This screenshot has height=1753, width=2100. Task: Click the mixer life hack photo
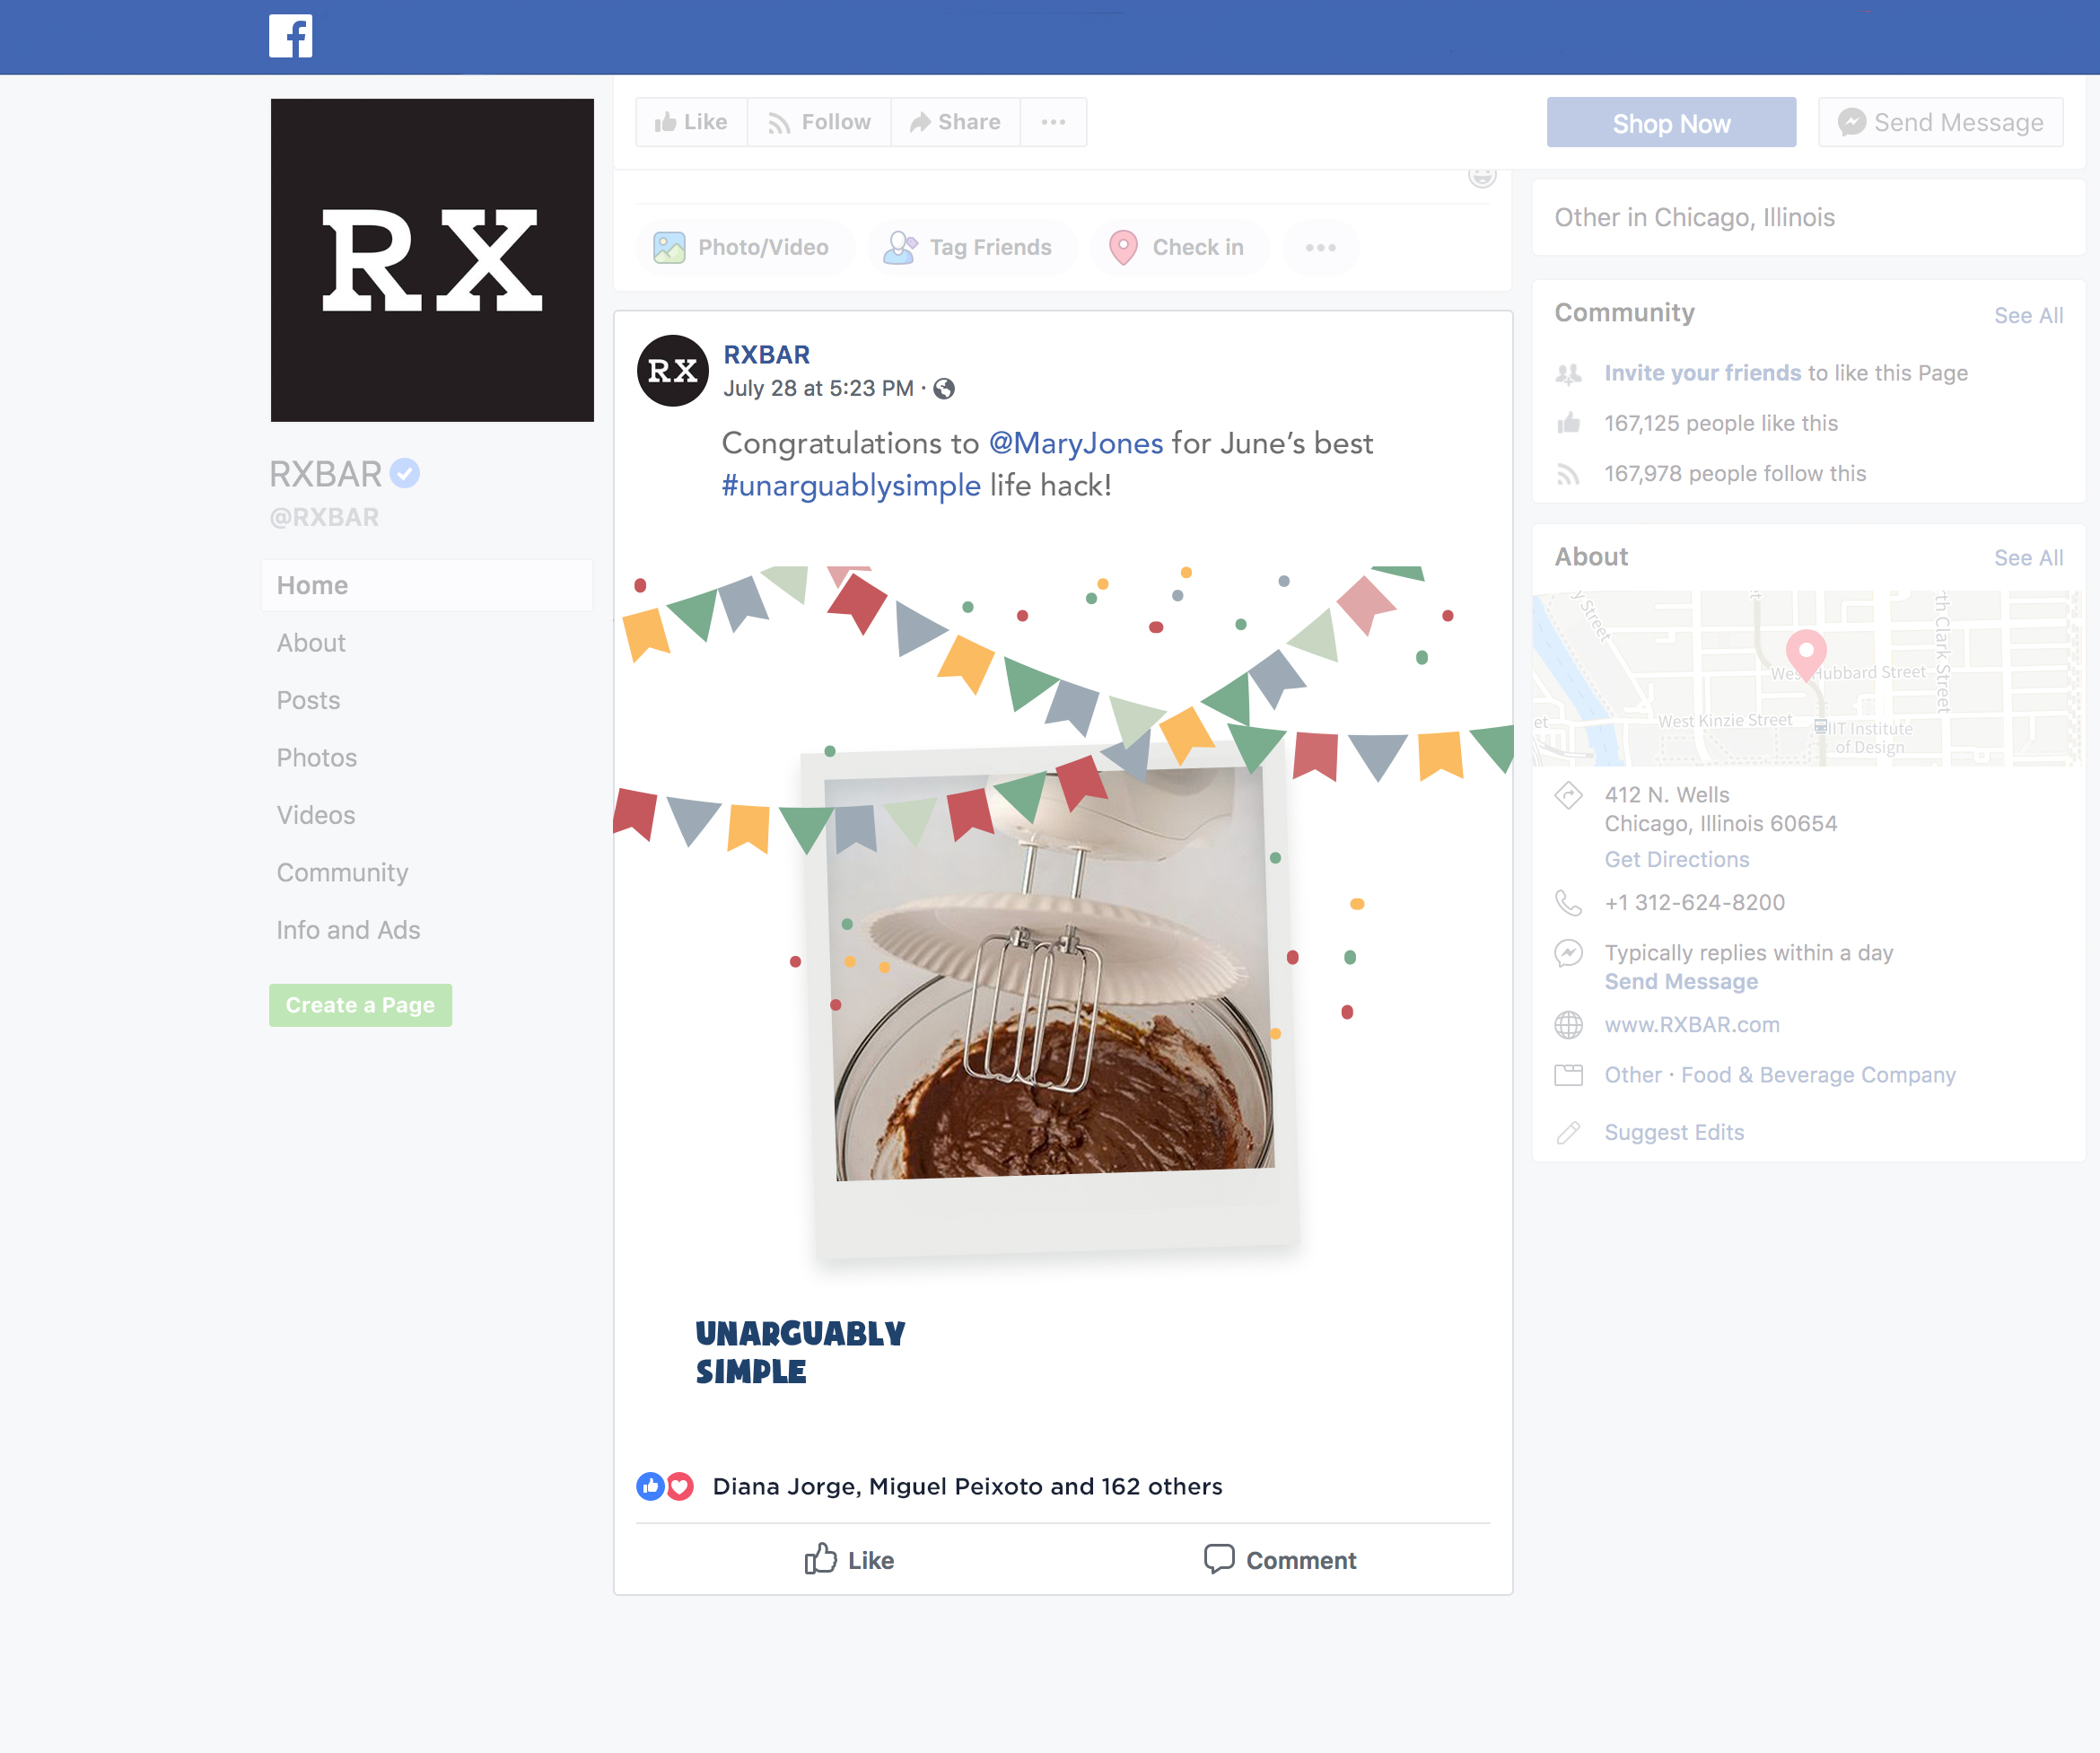click(x=1052, y=975)
